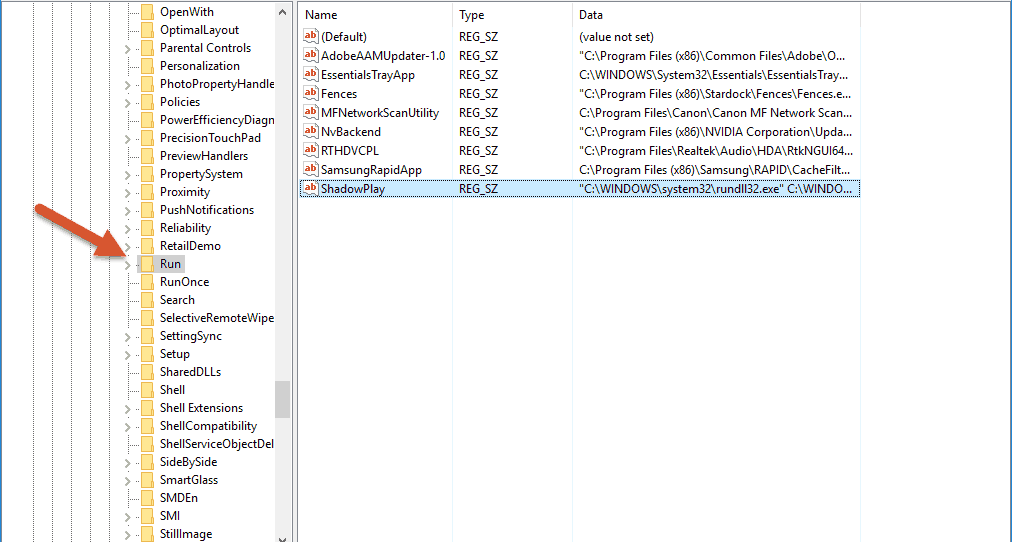Click the NvBackend string value icon

(311, 132)
